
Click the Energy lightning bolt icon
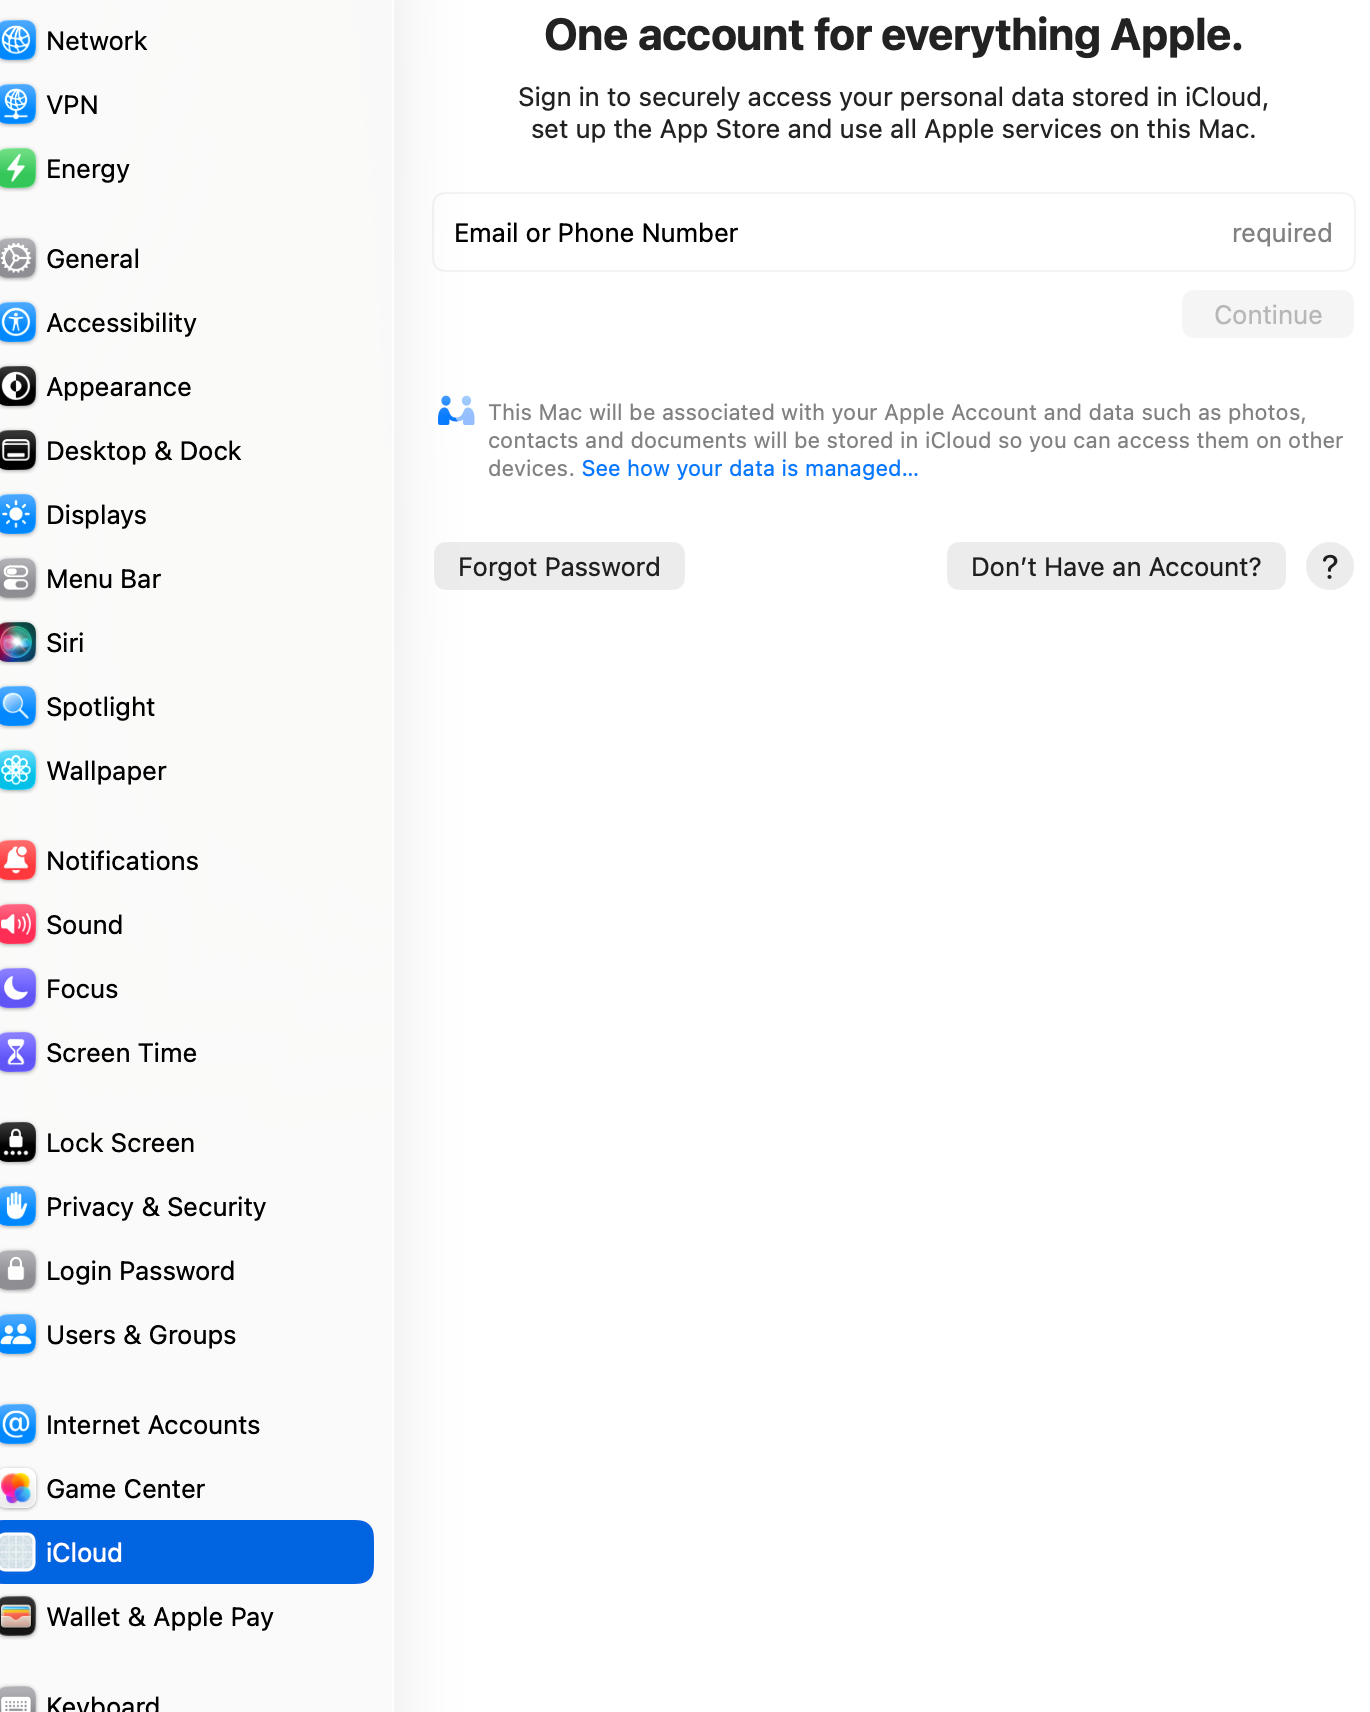pyautogui.click(x=17, y=168)
